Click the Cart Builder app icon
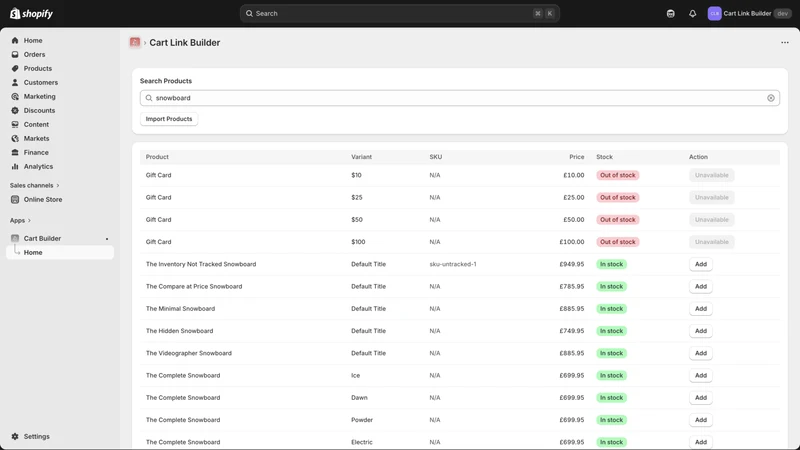The width and height of the screenshot is (800, 450). [15, 238]
